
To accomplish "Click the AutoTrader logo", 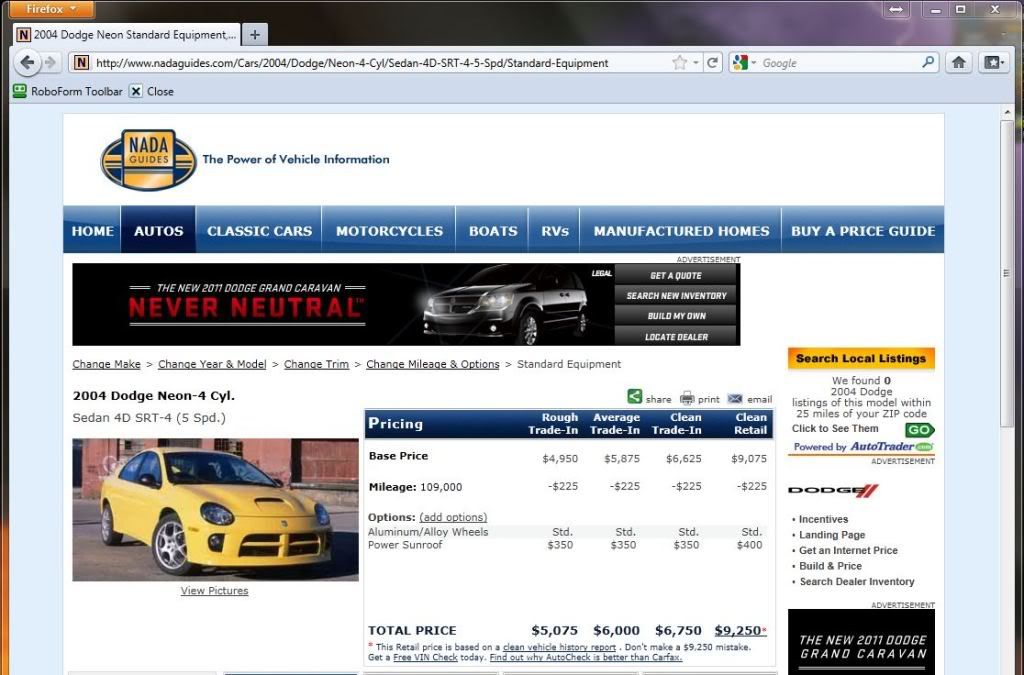I will 891,447.
